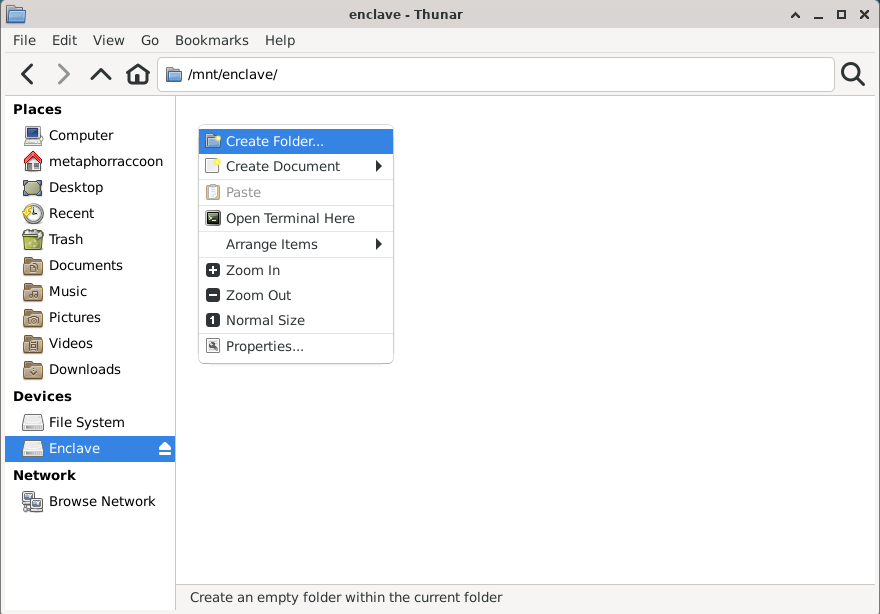Select Browse Network in the sidebar
Image resolution: width=880 pixels, height=614 pixels.
click(x=101, y=501)
